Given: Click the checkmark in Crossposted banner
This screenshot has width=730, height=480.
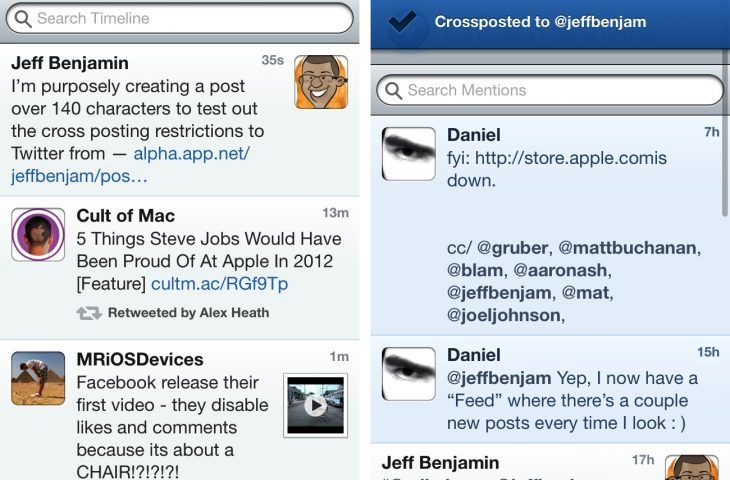Looking at the screenshot, I should 403,21.
